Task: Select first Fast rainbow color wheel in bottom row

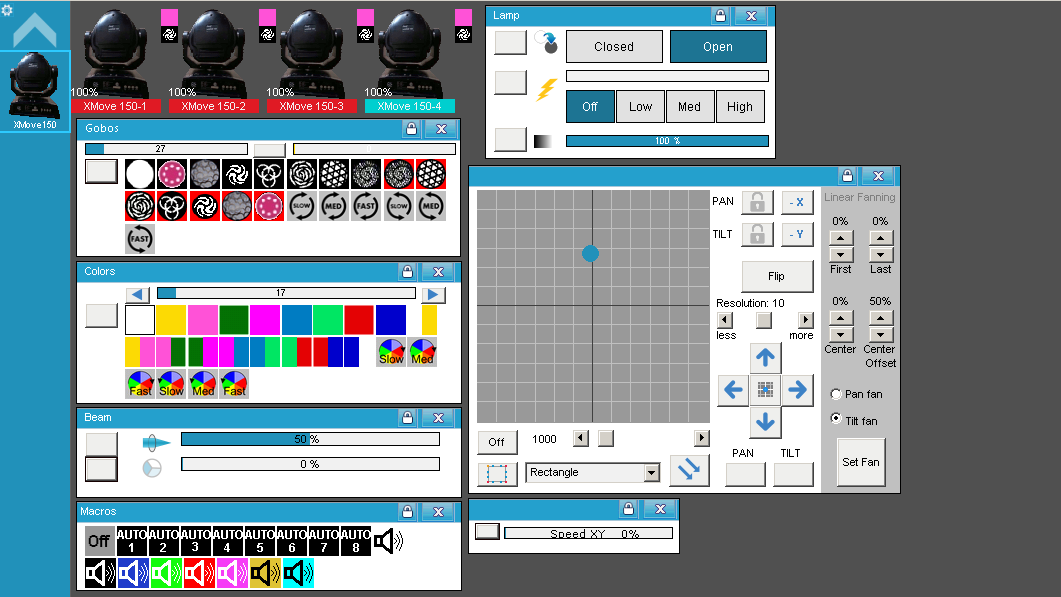Action: click(x=139, y=384)
